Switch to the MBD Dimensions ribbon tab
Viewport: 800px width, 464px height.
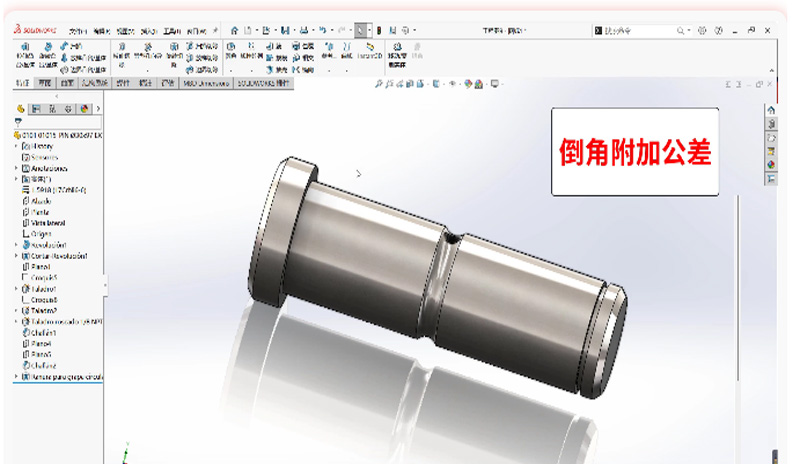click(206, 83)
